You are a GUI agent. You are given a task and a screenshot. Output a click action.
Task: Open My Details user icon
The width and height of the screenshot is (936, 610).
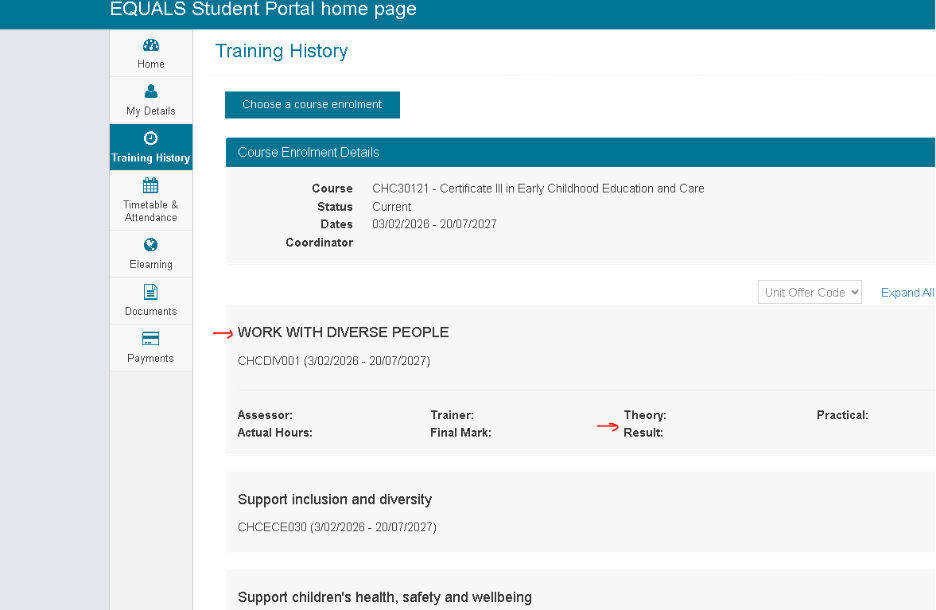pyautogui.click(x=151, y=91)
